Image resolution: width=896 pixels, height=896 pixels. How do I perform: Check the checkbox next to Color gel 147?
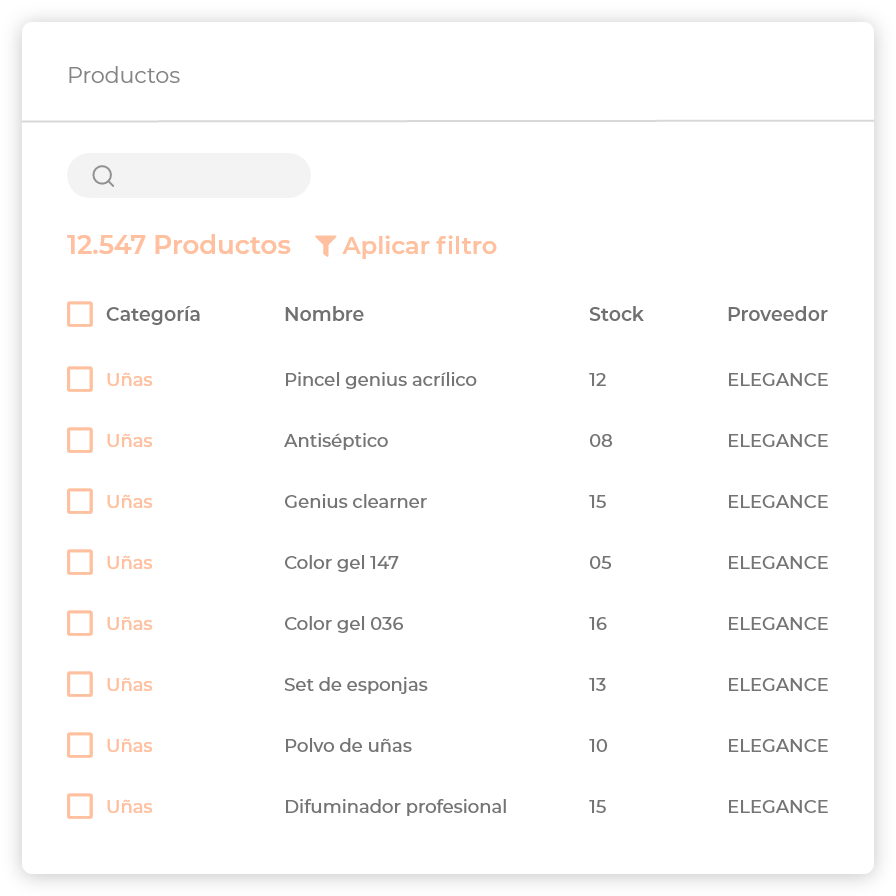[x=79, y=562]
